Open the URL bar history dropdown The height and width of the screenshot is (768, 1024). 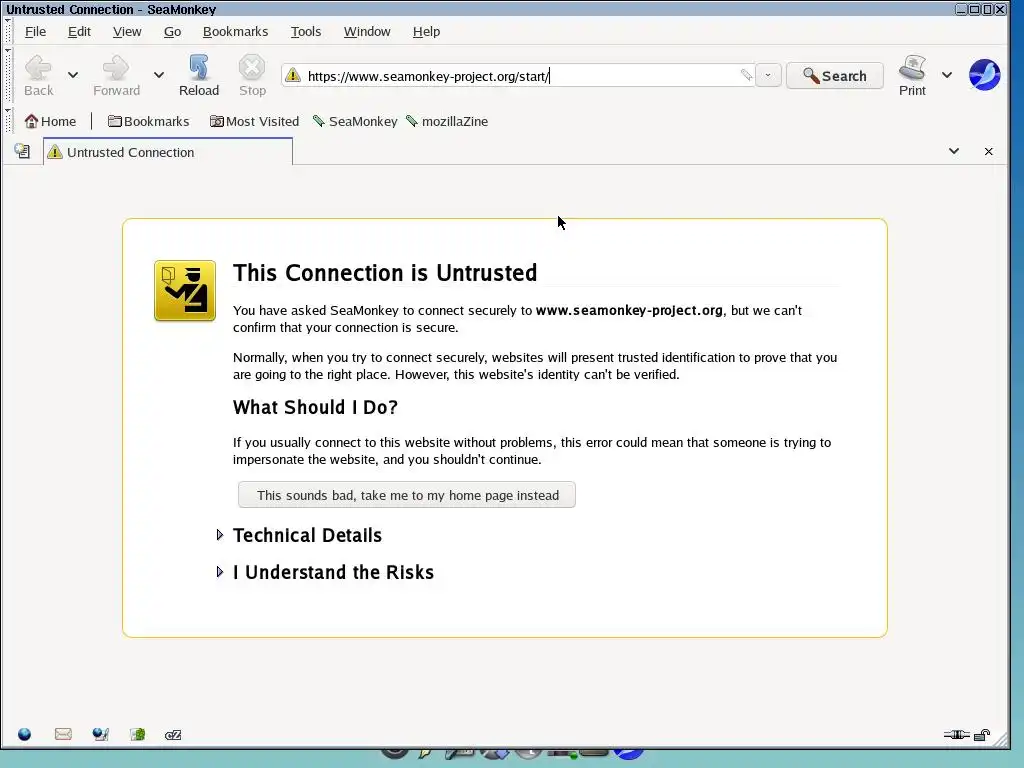pyautogui.click(x=768, y=75)
